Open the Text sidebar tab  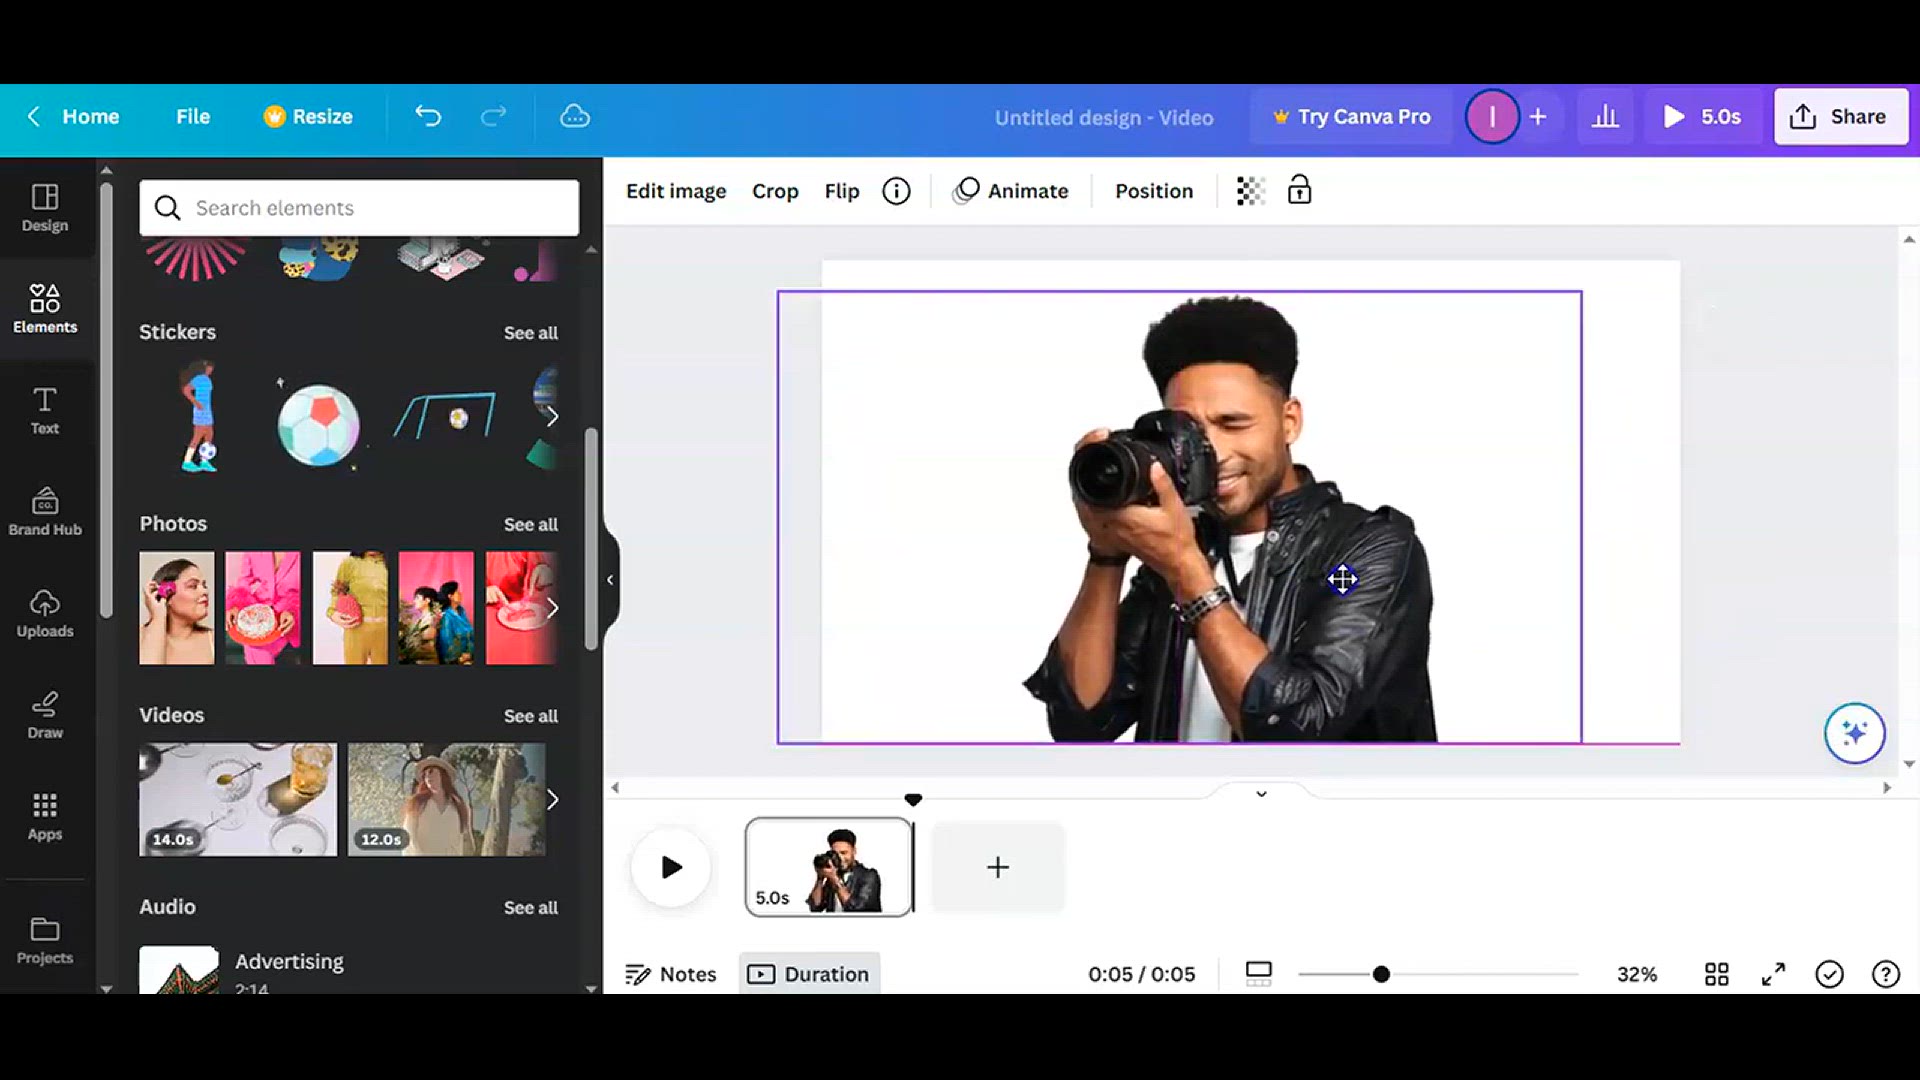tap(45, 411)
